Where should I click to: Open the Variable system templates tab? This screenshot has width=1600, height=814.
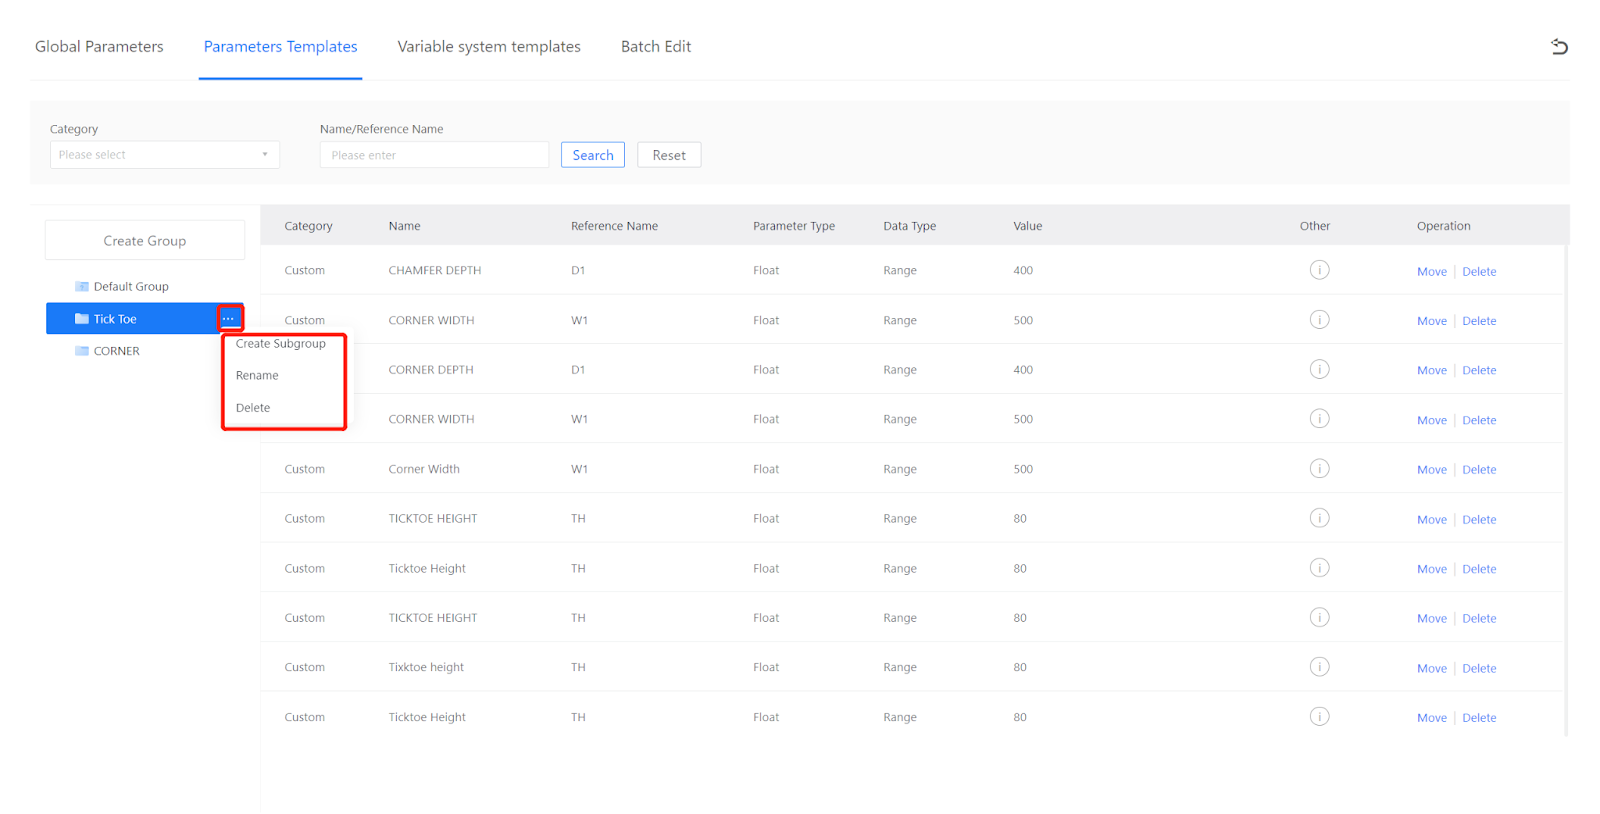(489, 47)
